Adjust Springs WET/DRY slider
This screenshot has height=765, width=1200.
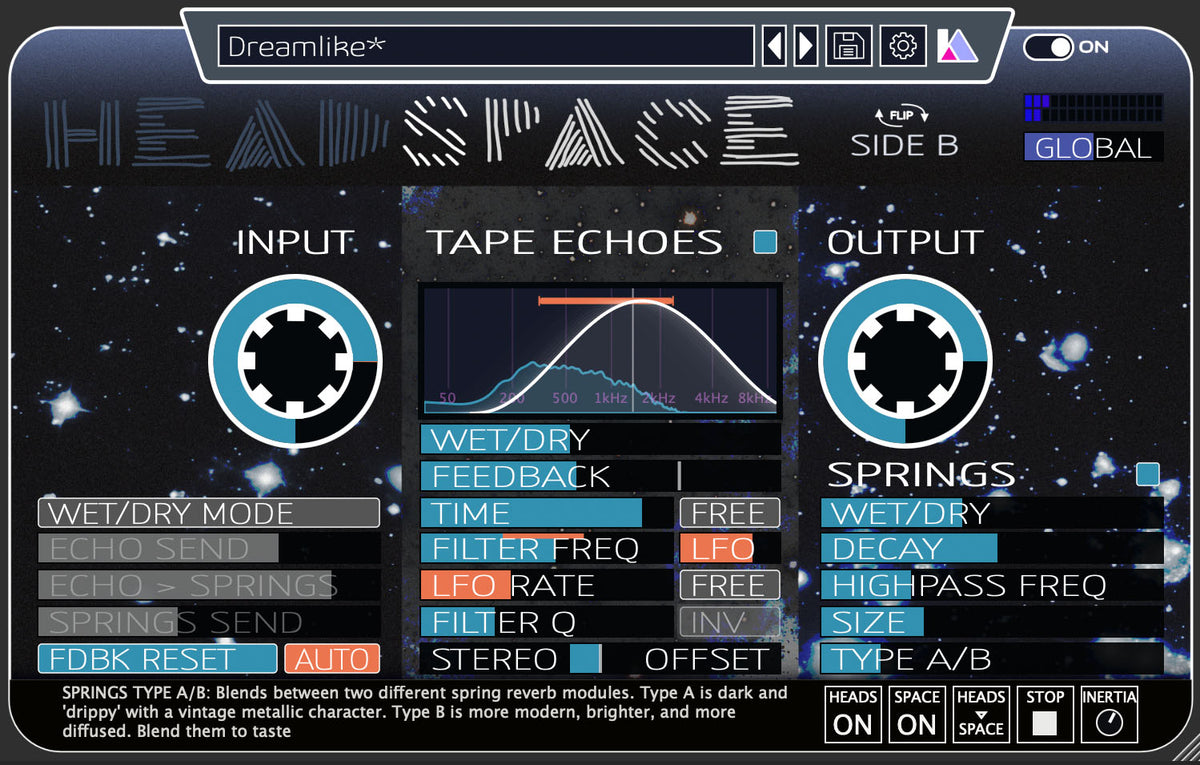992,513
